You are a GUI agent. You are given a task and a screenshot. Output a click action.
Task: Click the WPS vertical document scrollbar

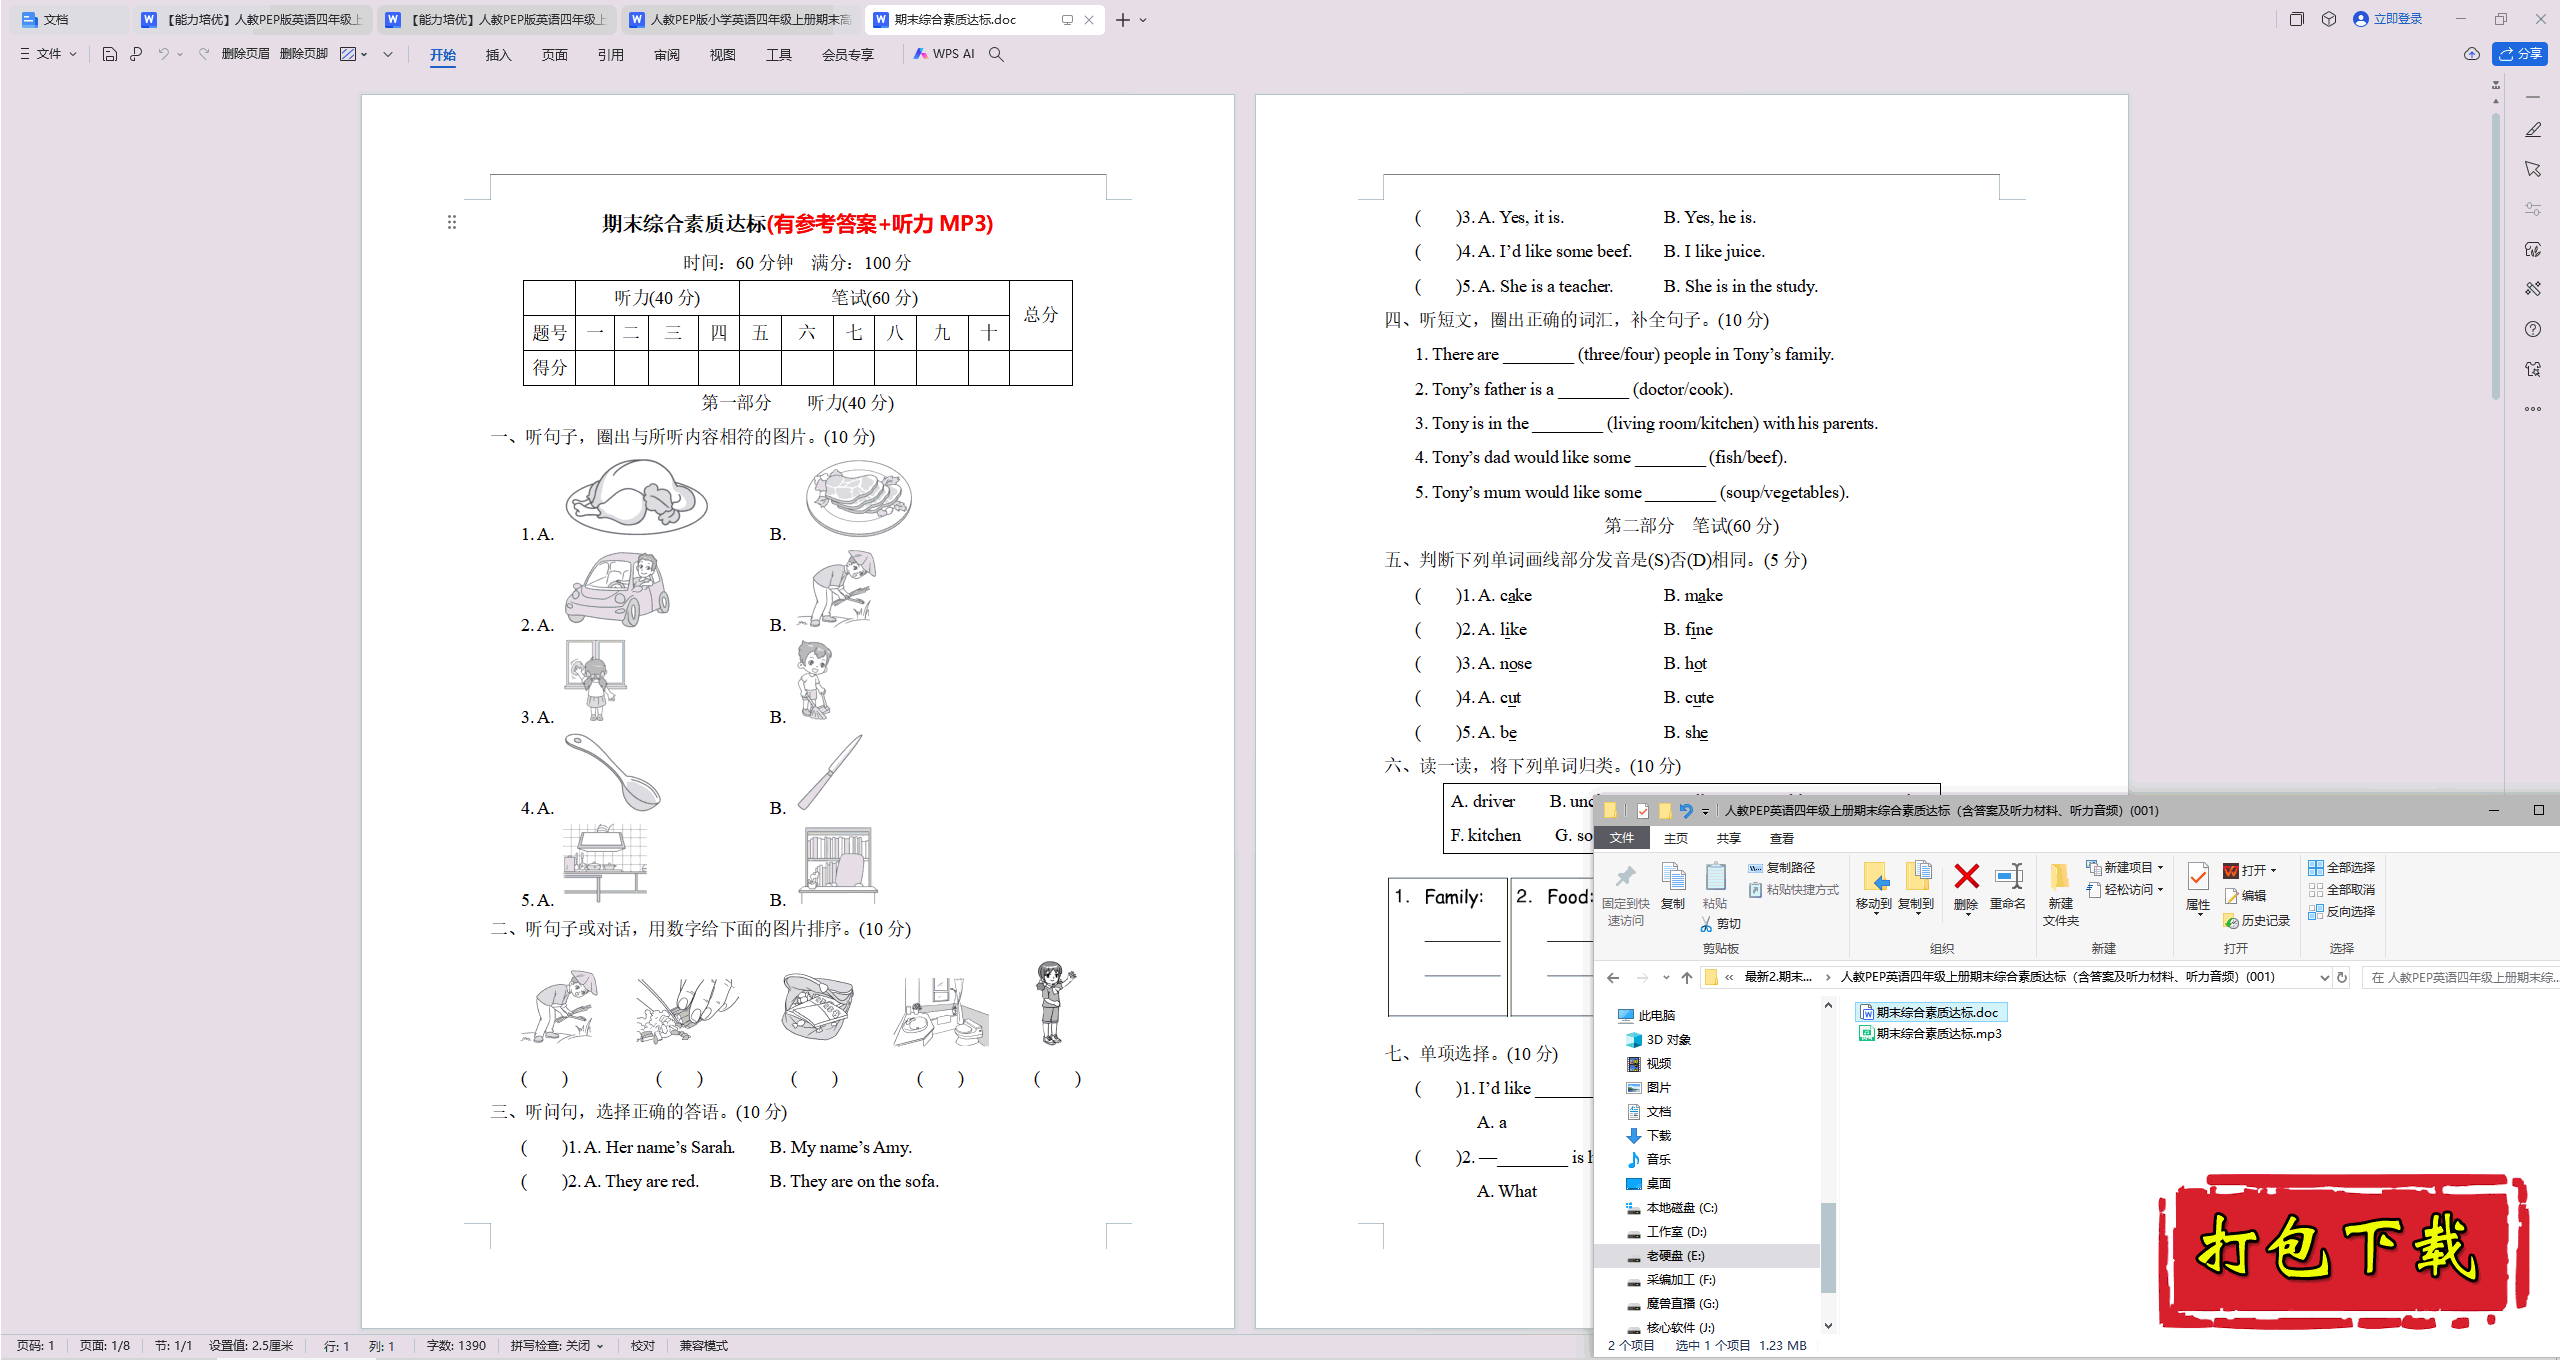2496,255
